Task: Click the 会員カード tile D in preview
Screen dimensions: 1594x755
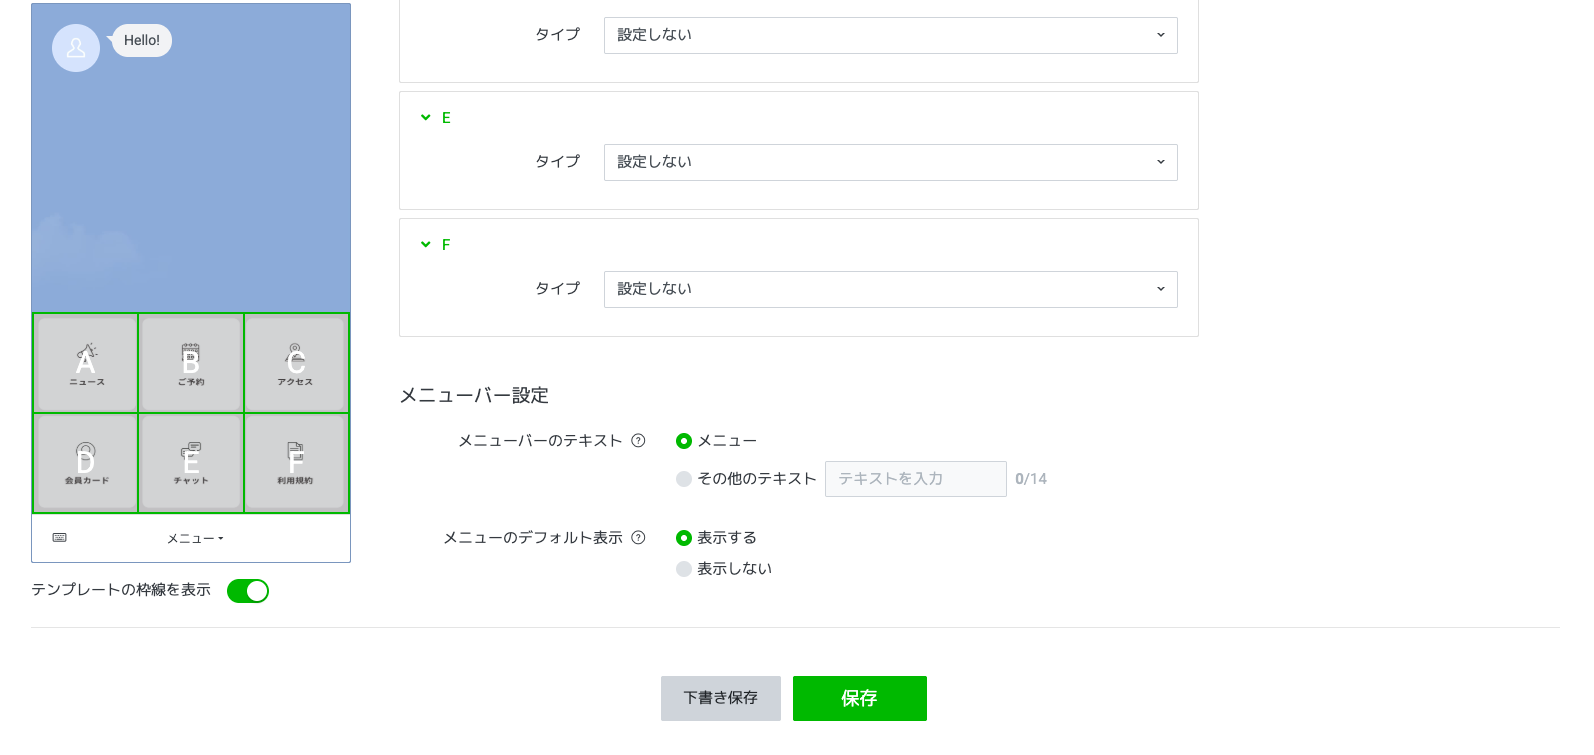Action: pos(86,463)
